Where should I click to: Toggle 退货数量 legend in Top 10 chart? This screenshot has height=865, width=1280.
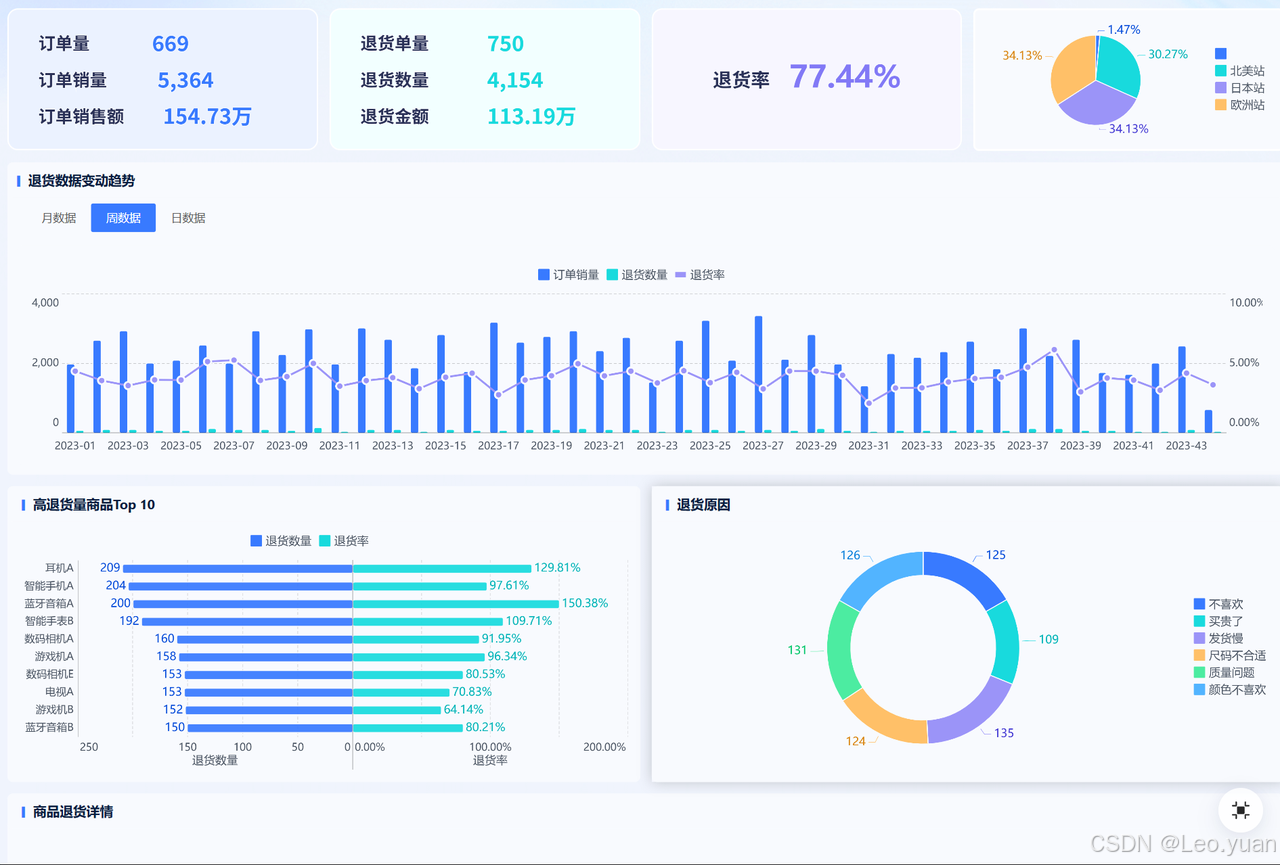(x=281, y=541)
